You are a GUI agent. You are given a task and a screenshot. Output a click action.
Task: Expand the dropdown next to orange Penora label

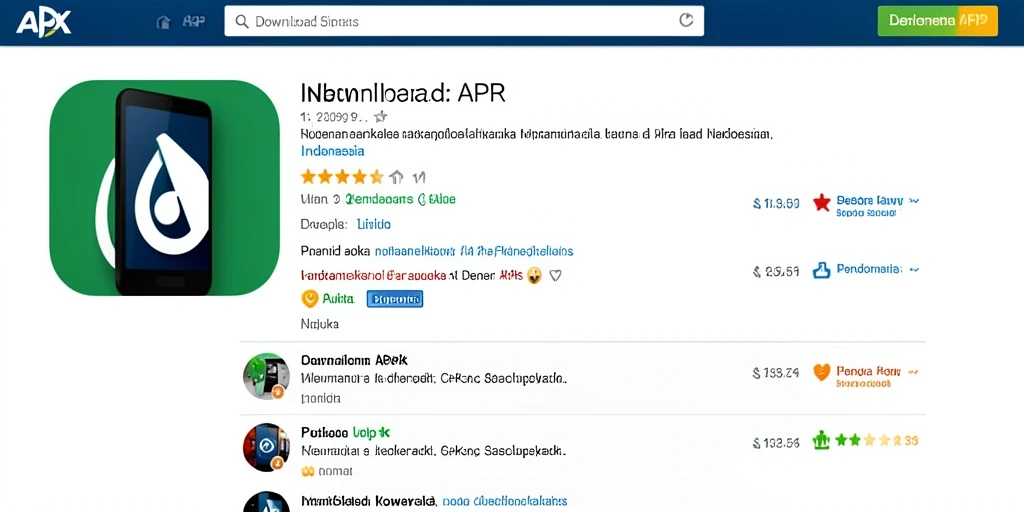coord(913,372)
